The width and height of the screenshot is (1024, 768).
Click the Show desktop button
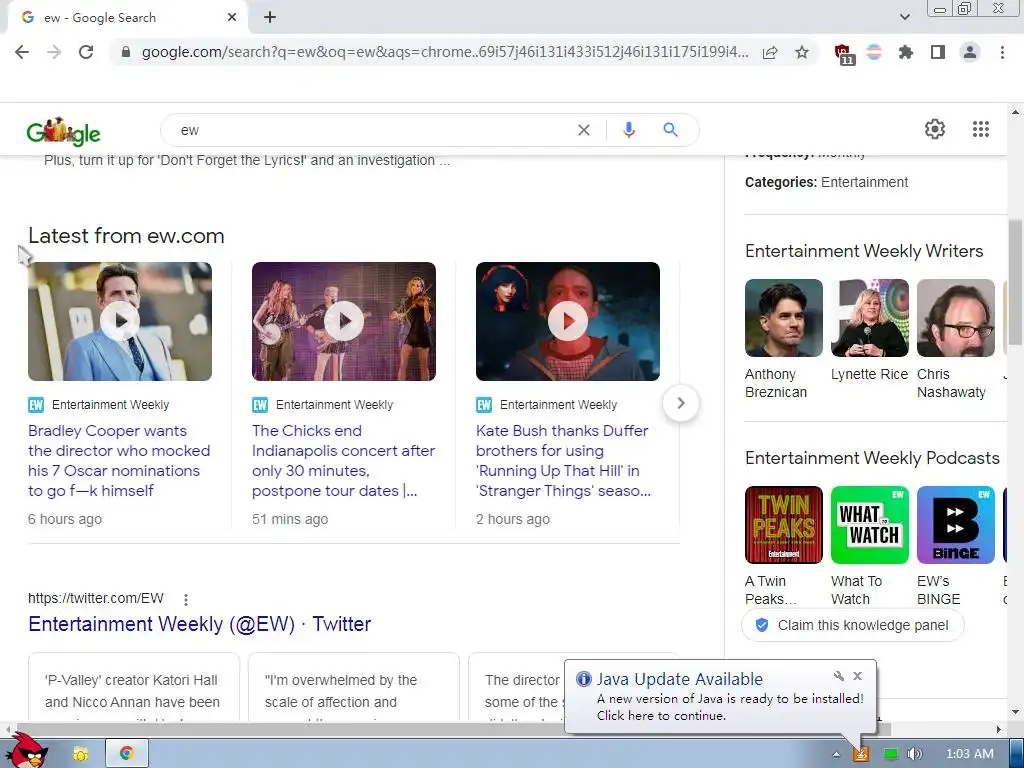(1017, 753)
